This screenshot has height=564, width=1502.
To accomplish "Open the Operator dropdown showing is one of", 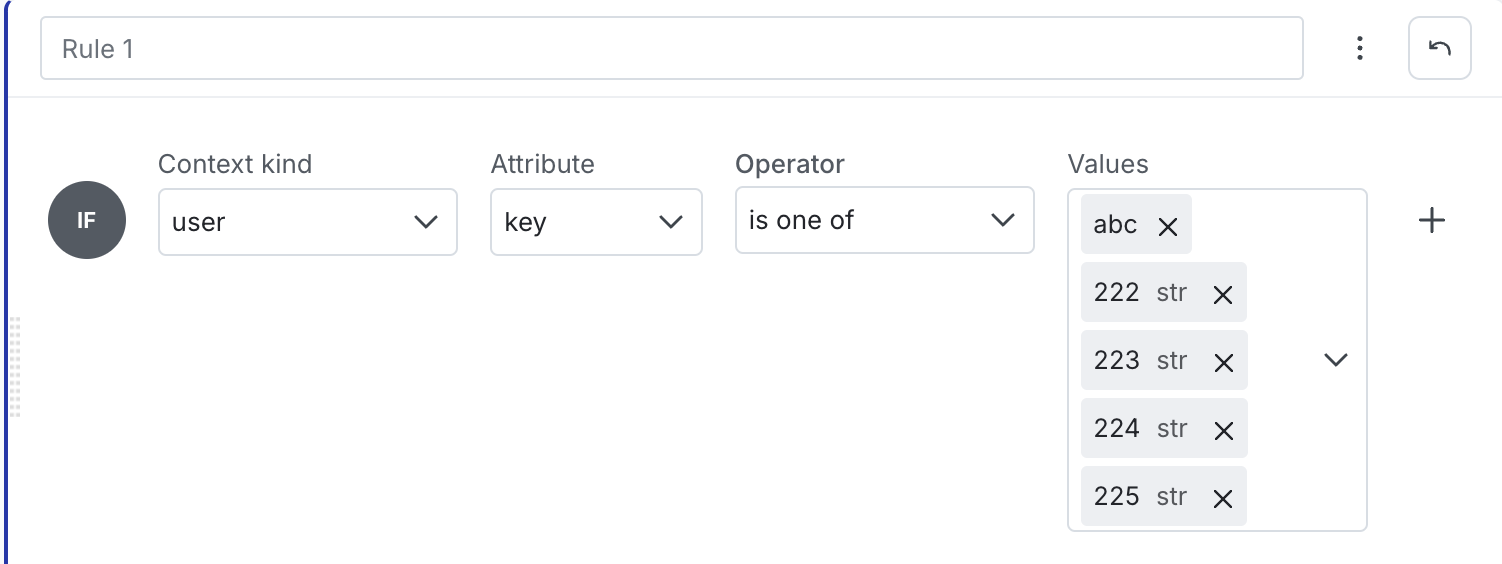I will coord(884,220).
